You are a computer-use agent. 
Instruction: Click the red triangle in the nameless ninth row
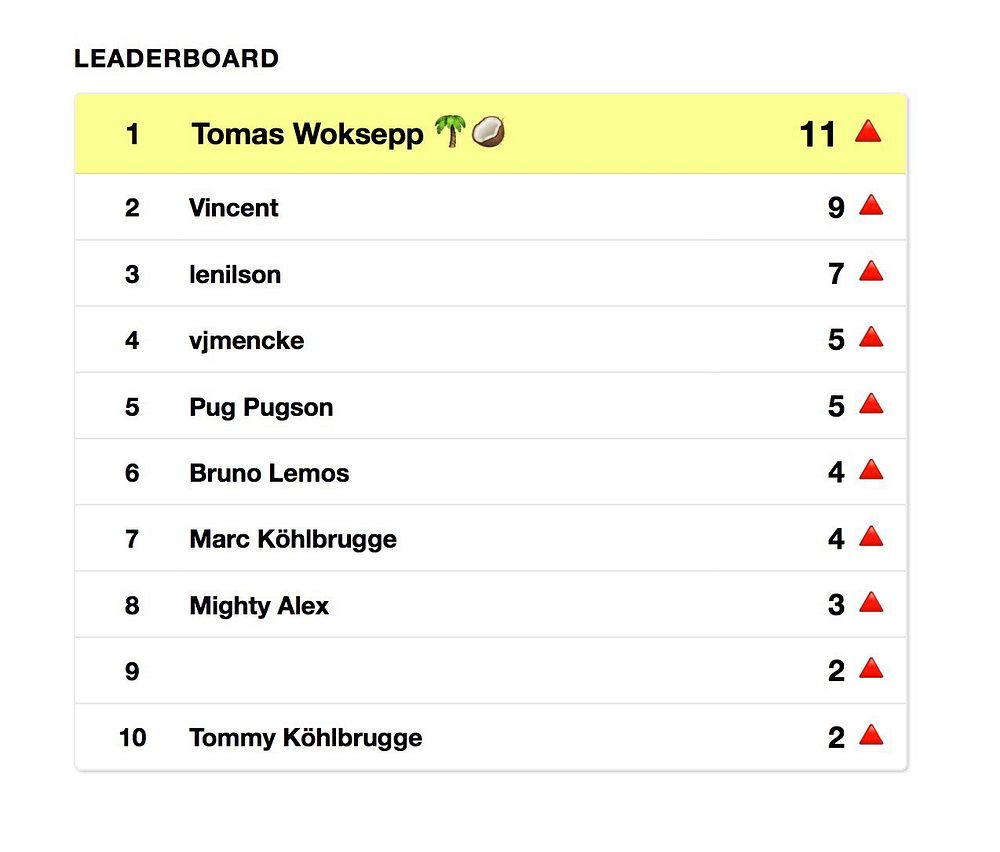pos(871,668)
